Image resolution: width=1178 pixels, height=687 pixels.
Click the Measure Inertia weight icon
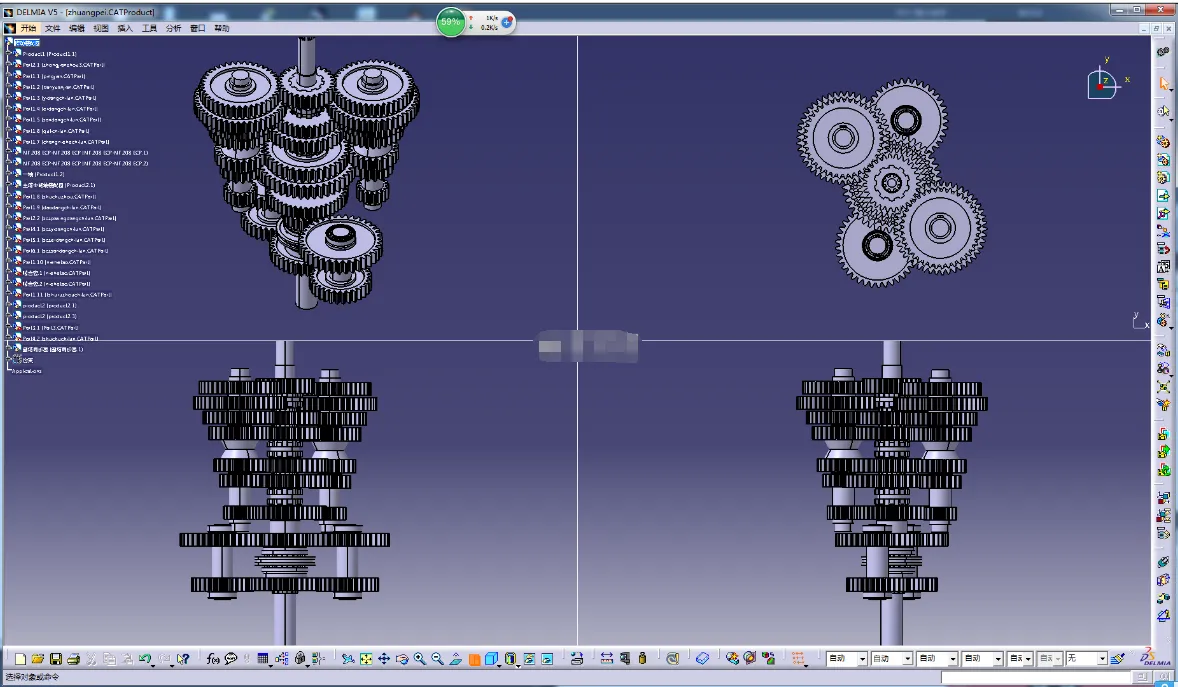click(642, 659)
